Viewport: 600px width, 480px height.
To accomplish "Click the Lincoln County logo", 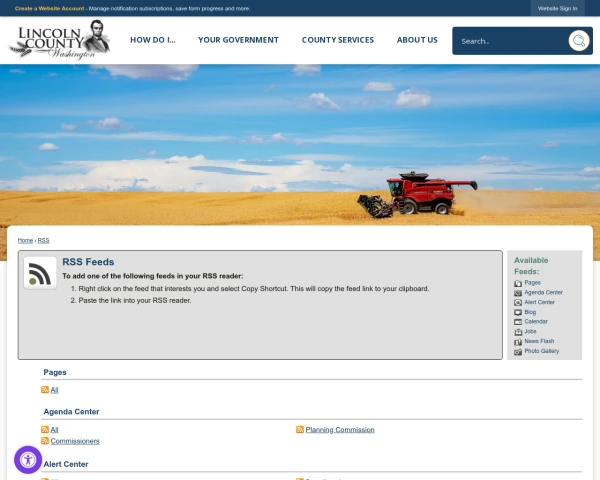I will point(59,40).
